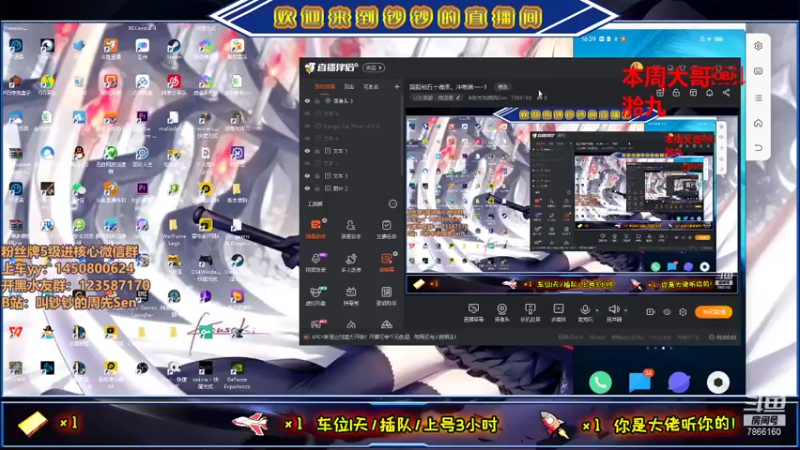
Task: Open the green phone dialer app in emulator dock
Action: tap(601, 382)
